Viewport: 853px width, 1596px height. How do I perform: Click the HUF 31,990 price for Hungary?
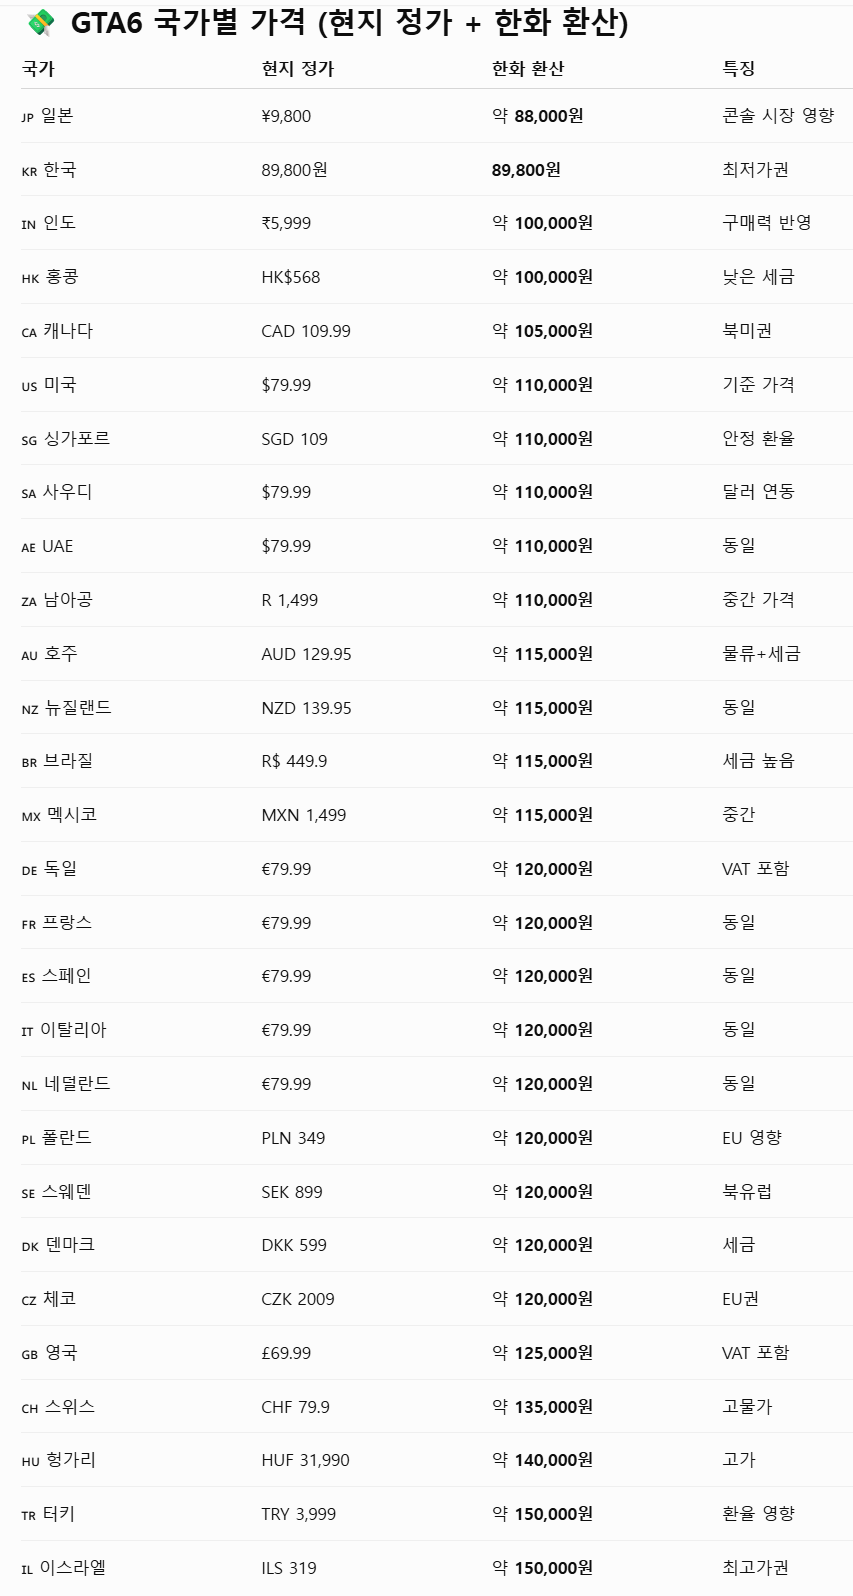pos(306,1460)
